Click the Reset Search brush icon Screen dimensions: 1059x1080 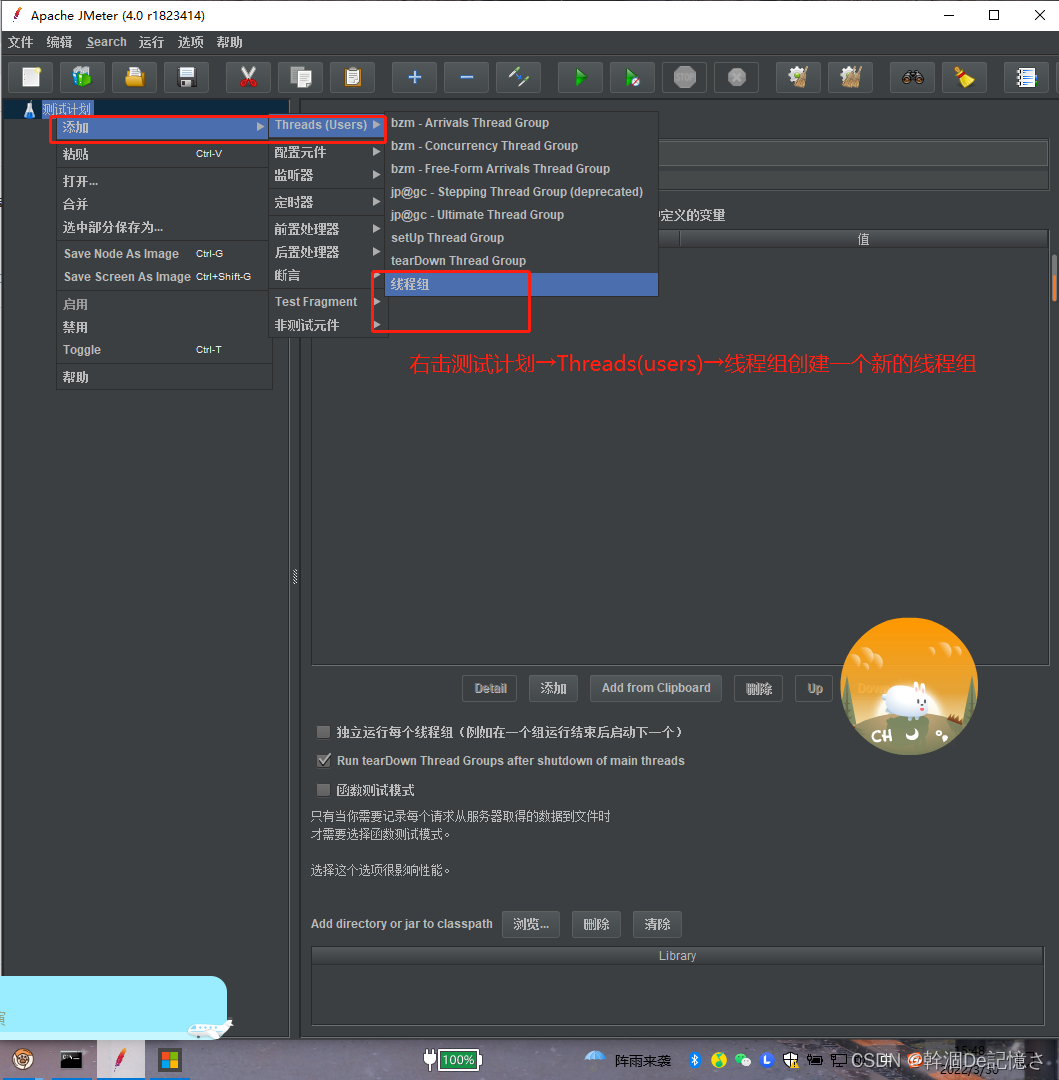click(965, 77)
